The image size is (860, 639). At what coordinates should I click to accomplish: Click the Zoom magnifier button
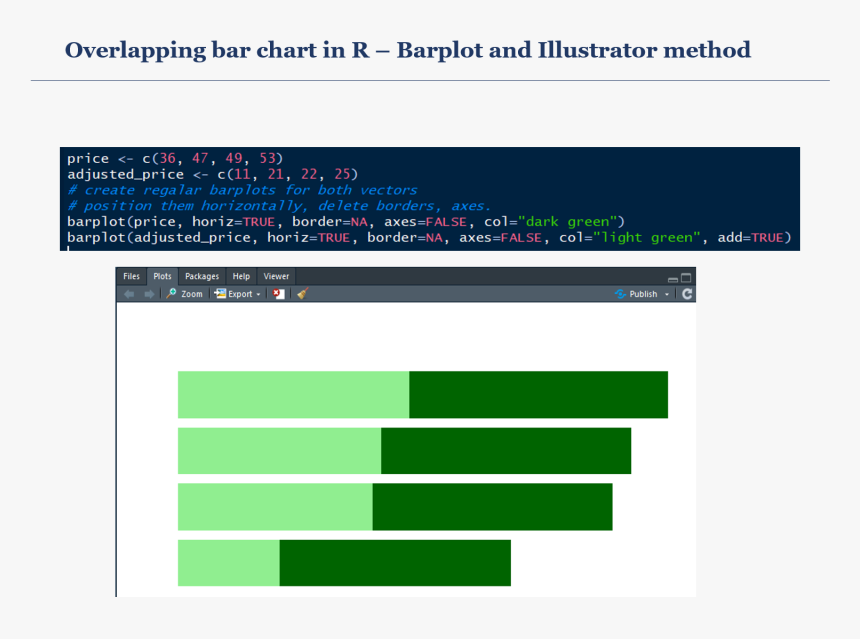coord(184,294)
